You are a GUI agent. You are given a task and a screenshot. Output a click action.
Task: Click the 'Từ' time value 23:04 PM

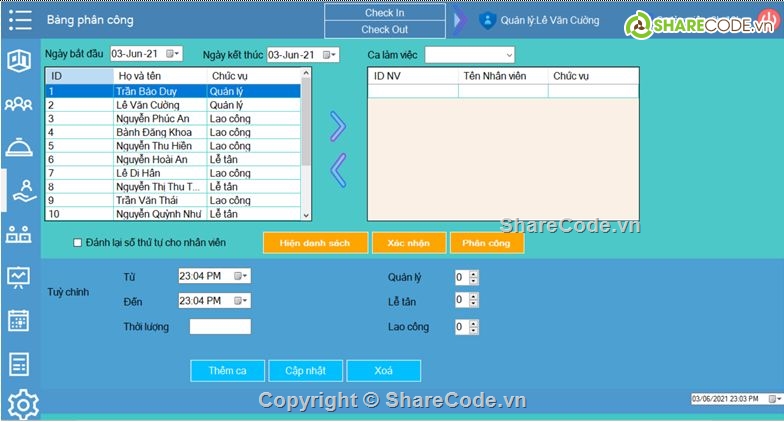(x=200, y=276)
